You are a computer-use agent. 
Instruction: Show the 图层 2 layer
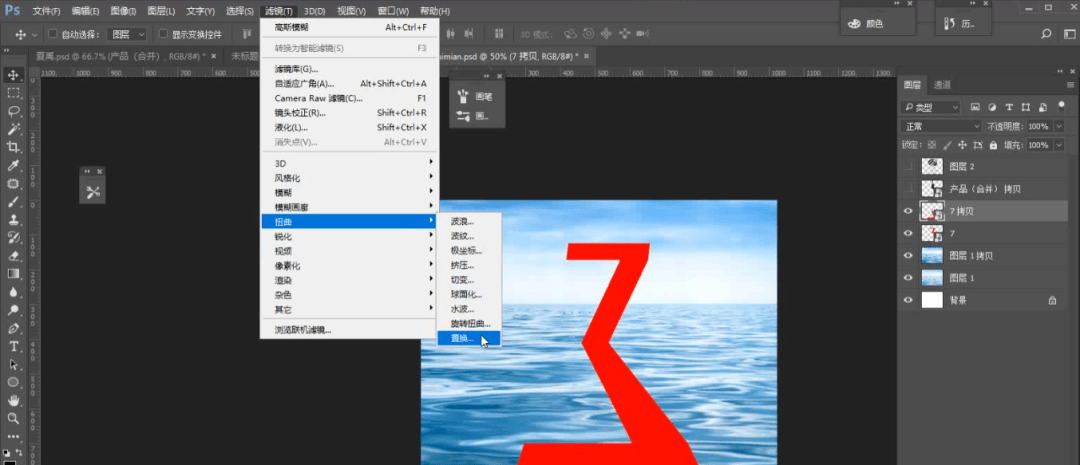click(908, 166)
